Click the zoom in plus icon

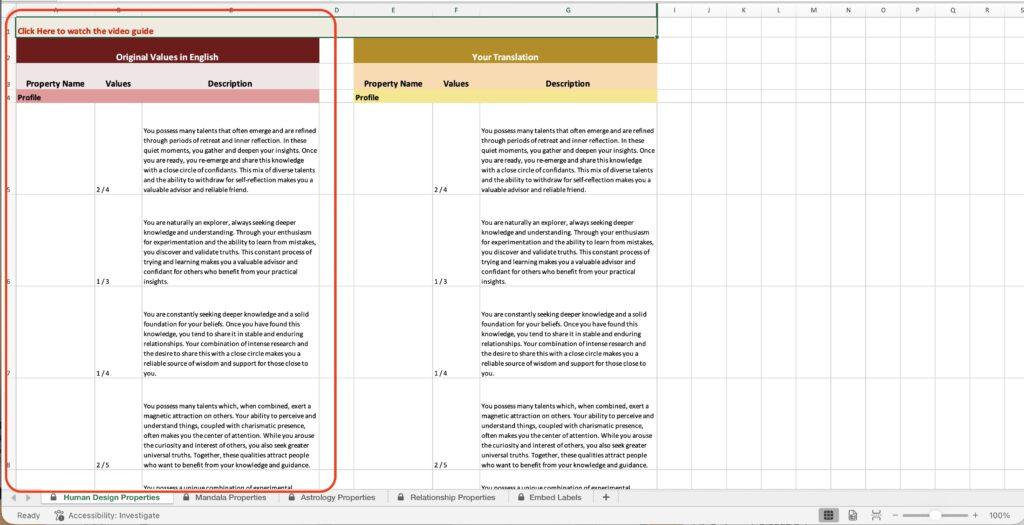coord(977,515)
